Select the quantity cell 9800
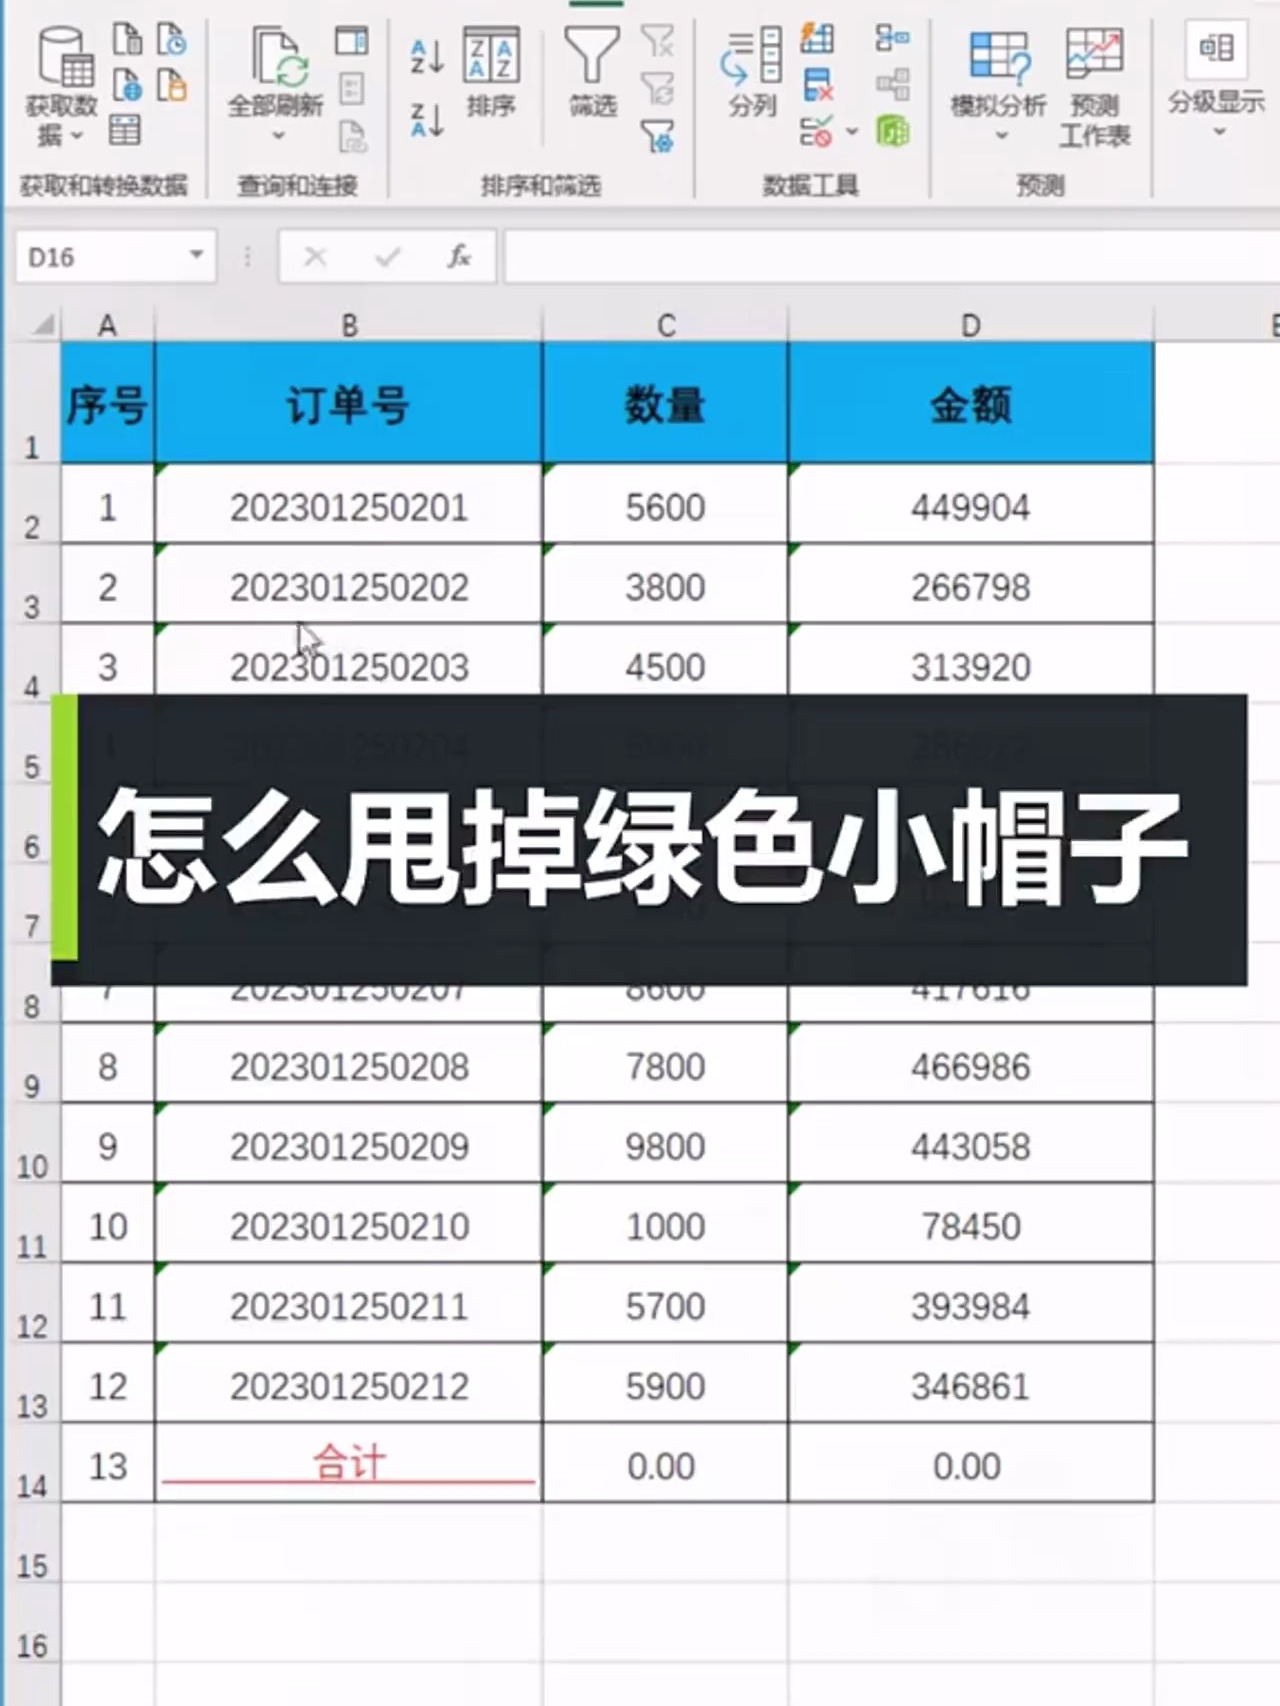This screenshot has width=1280, height=1706. 665,1145
